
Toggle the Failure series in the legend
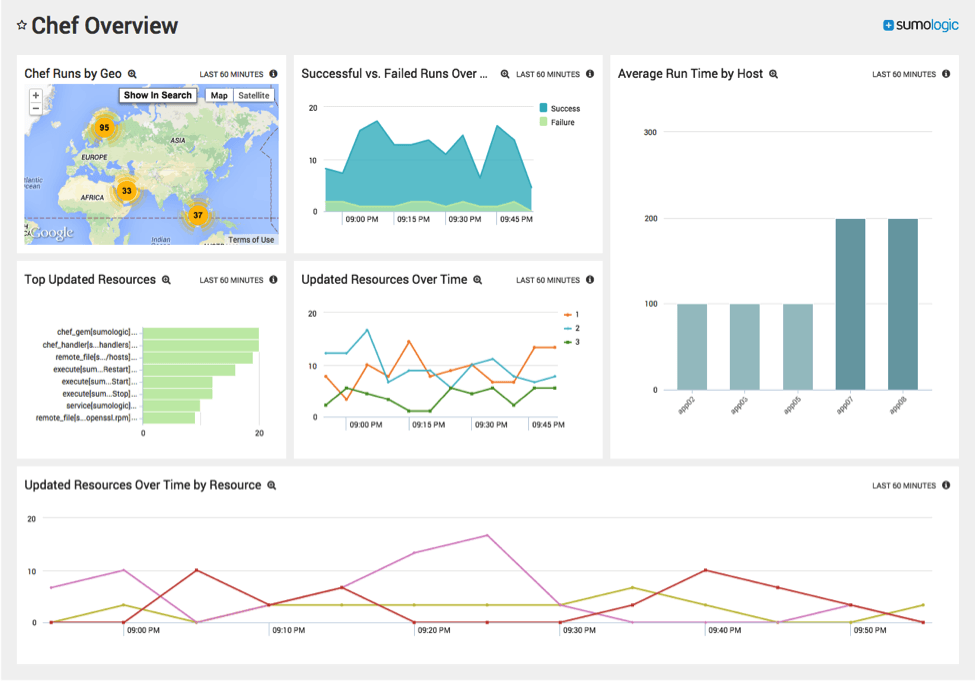pos(562,122)
